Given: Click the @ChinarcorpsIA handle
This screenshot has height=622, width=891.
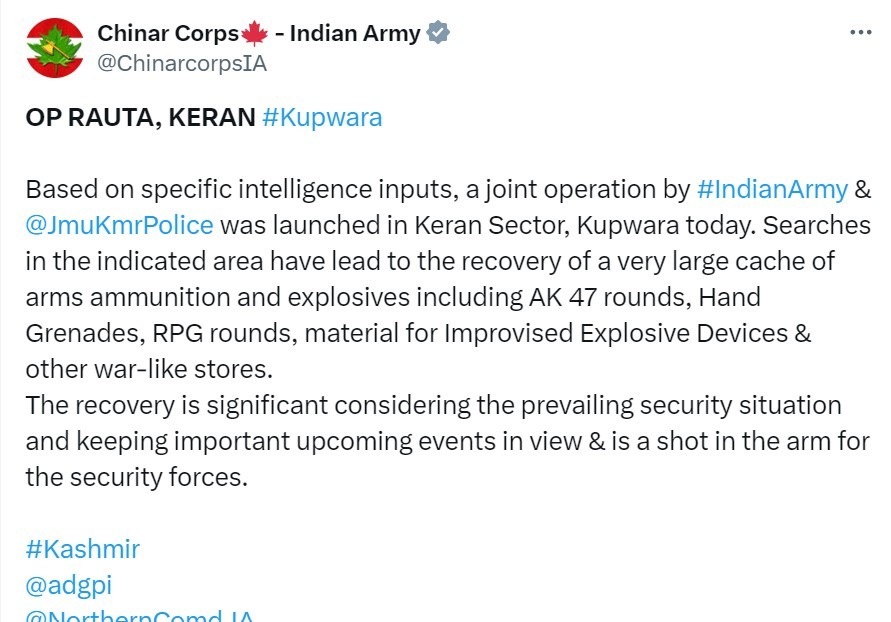Looking at the screenshot, I should (x=181, y=63).
